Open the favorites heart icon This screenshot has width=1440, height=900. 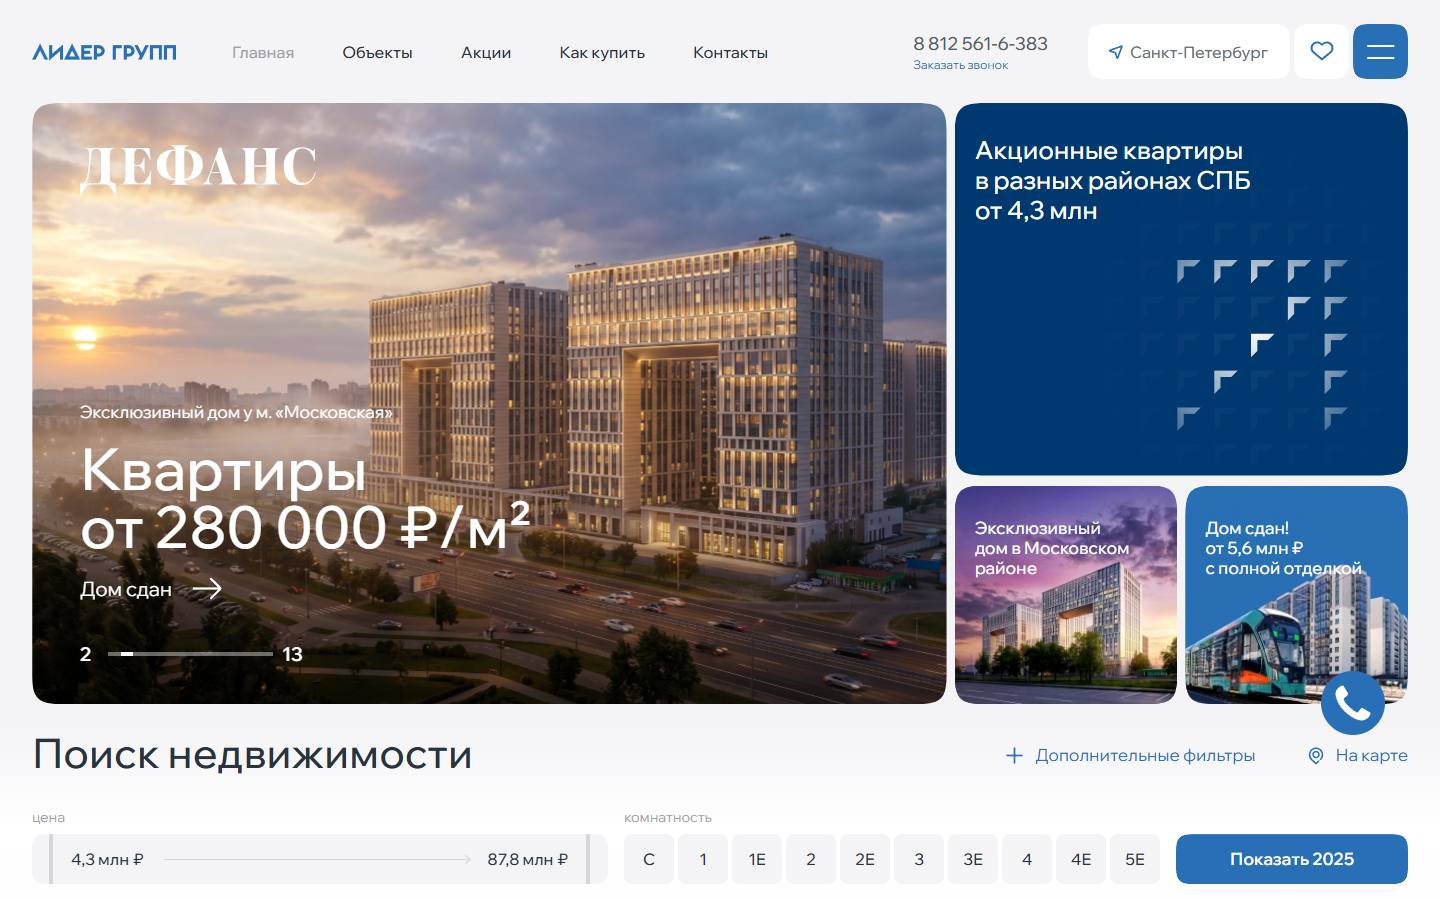tap(1322, 51)
